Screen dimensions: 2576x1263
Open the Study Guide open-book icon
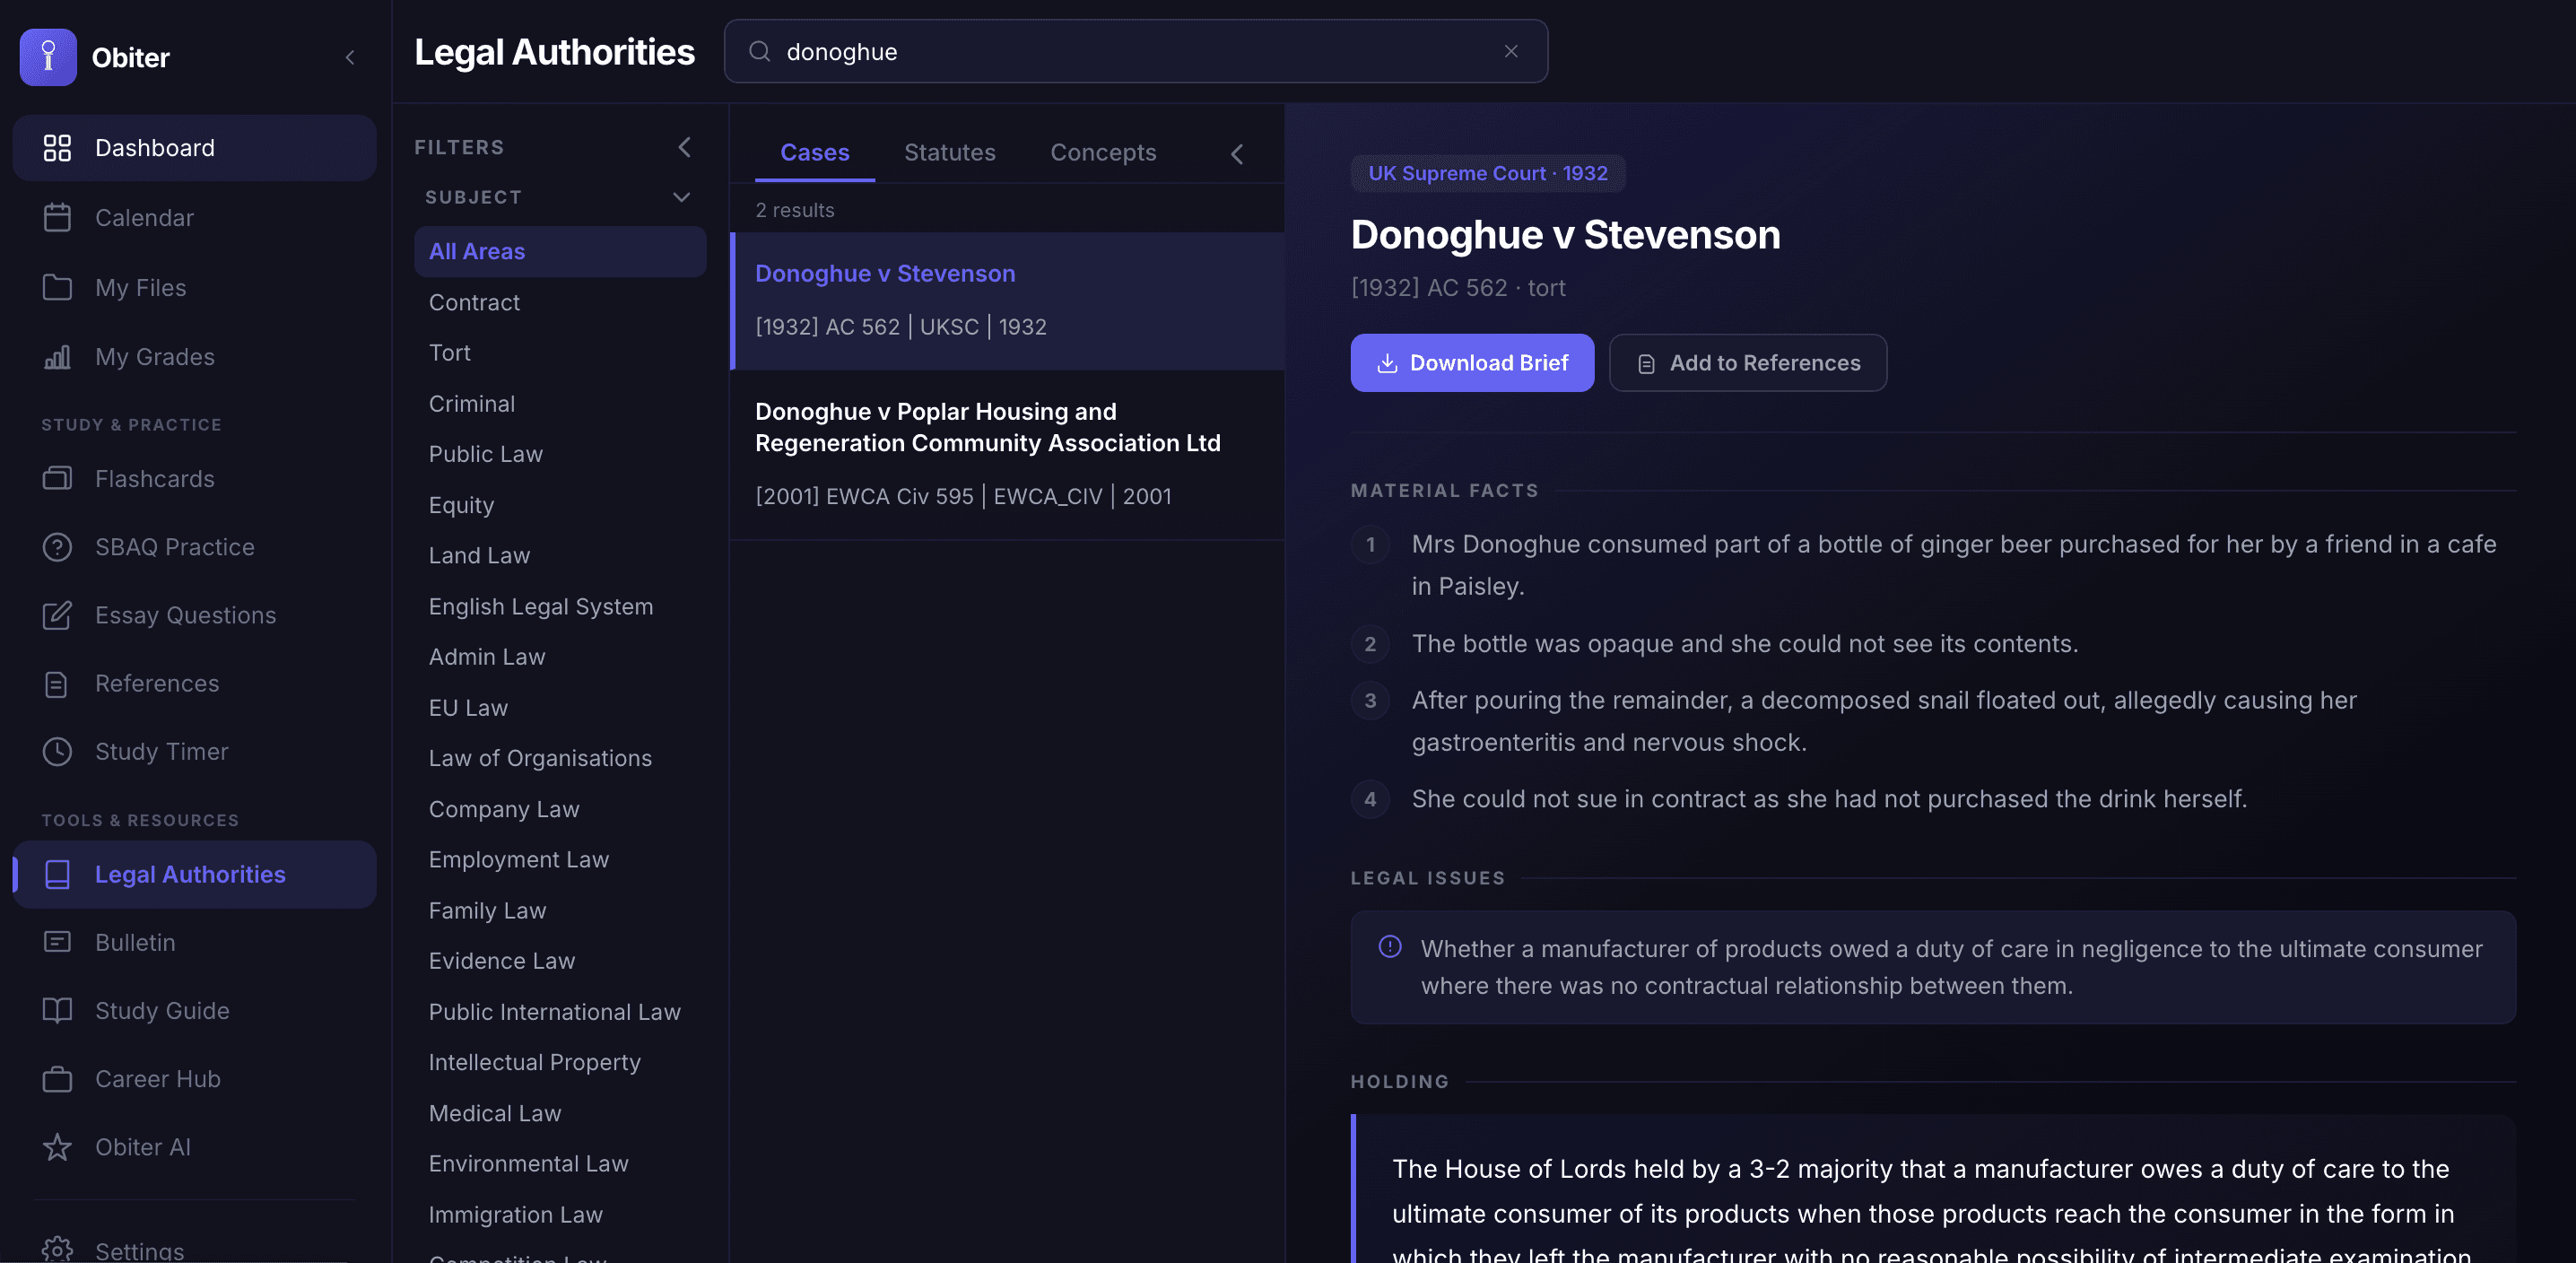tap(57, 1011)
